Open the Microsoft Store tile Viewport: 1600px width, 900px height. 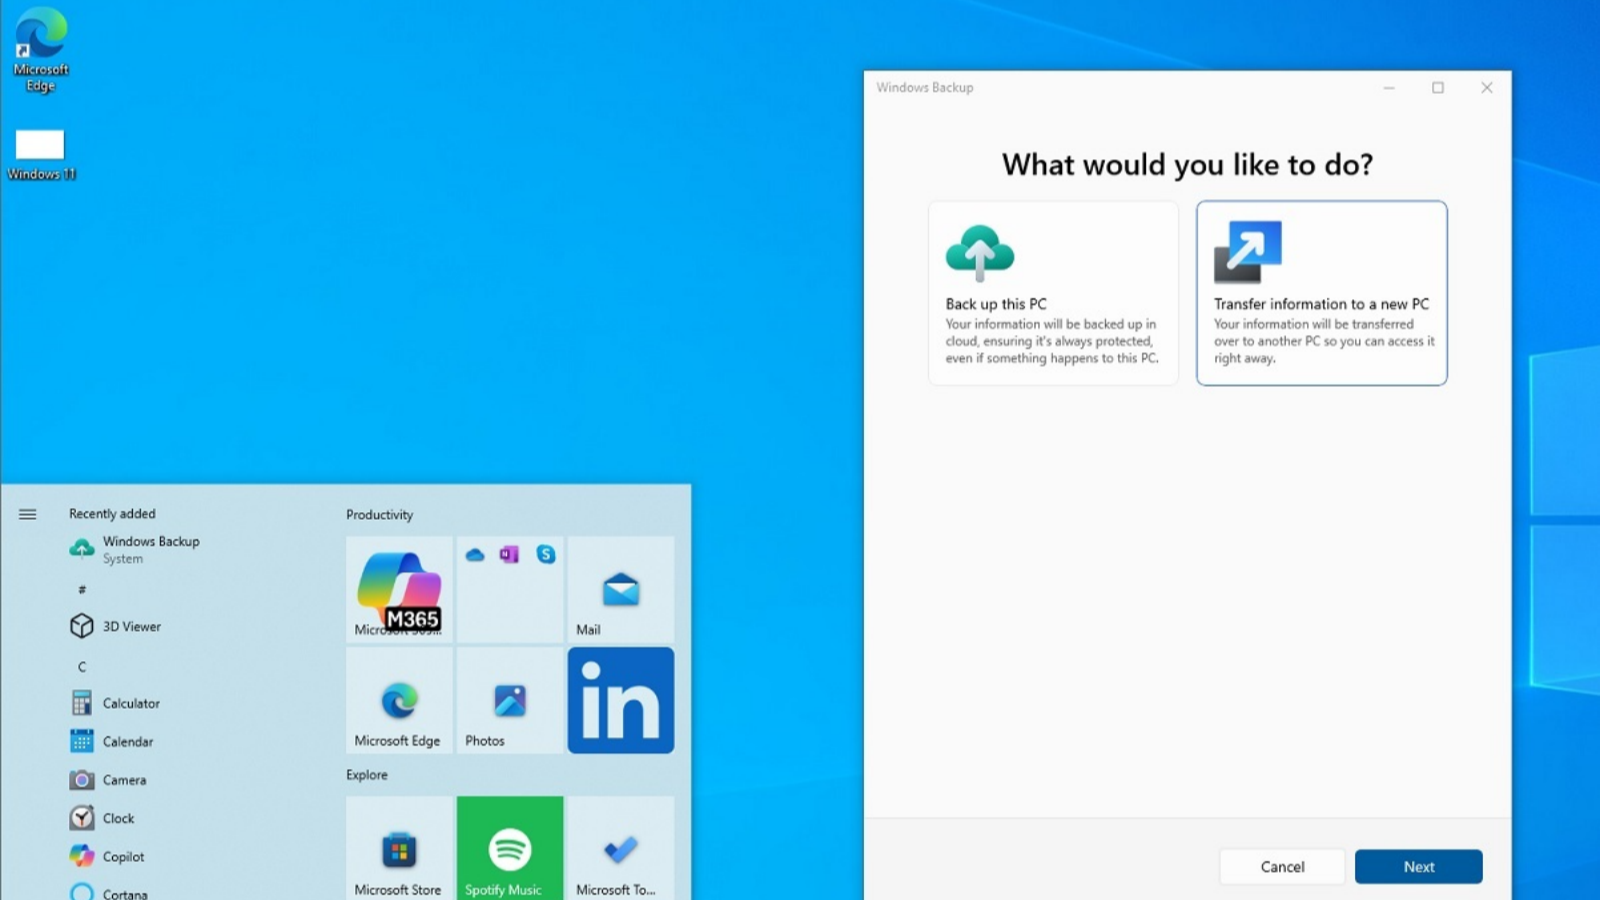399,850
